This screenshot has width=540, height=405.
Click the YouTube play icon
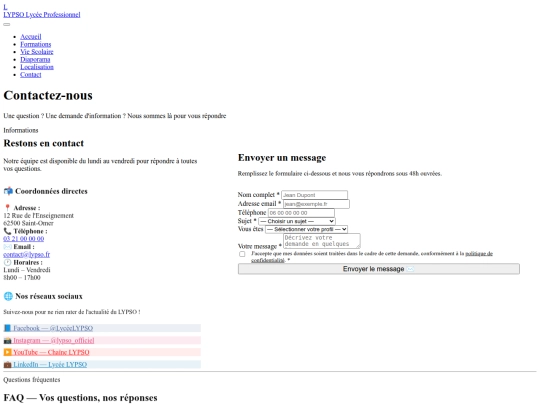tap(7, 352)
